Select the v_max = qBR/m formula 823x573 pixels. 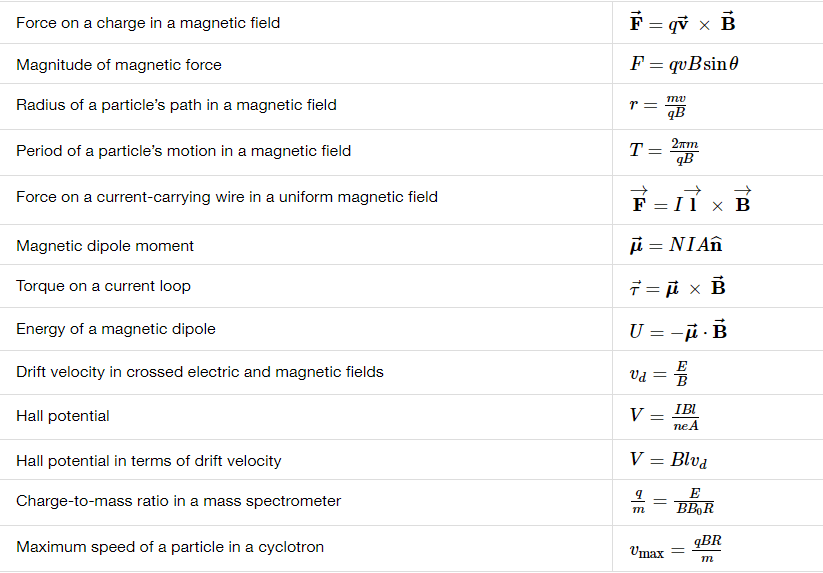click(676, 548)
